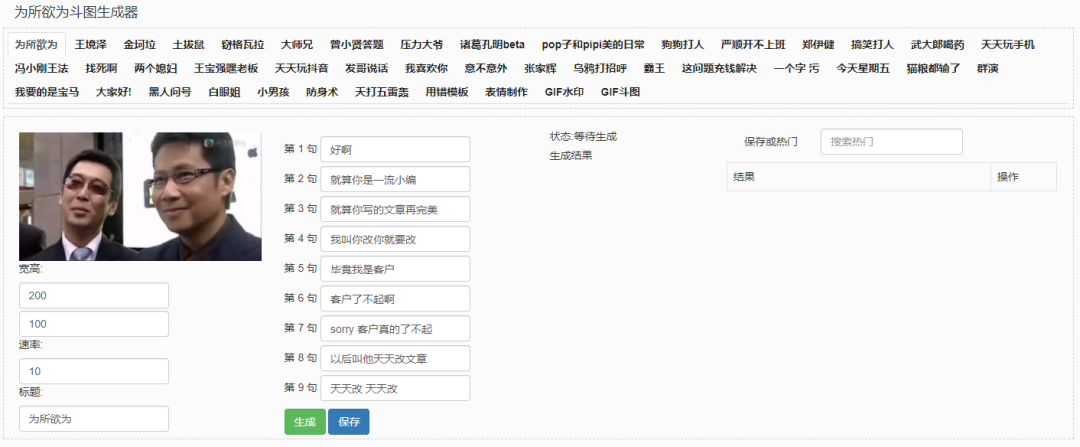Open the 天天玩手机 tab
The width and height of the screenshot is (1080, 447).
(x=1007, y=45)
